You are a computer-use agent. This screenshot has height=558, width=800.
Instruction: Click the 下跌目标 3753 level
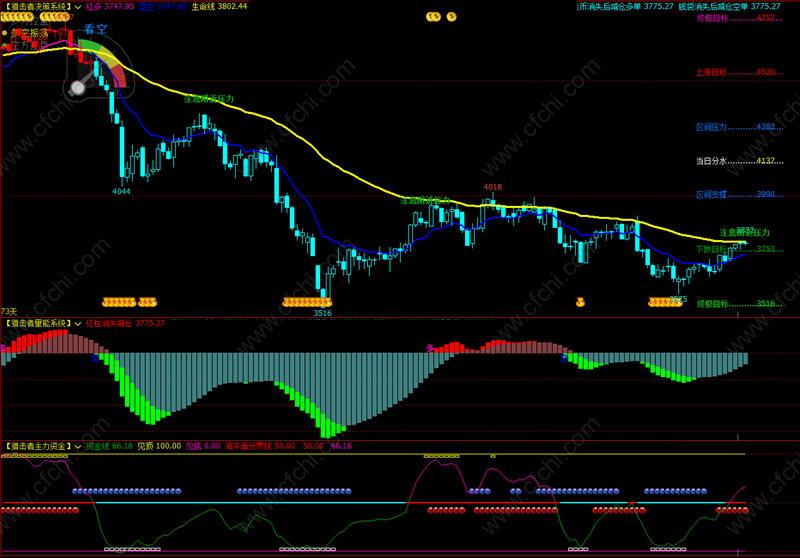[x=739, y=249]
